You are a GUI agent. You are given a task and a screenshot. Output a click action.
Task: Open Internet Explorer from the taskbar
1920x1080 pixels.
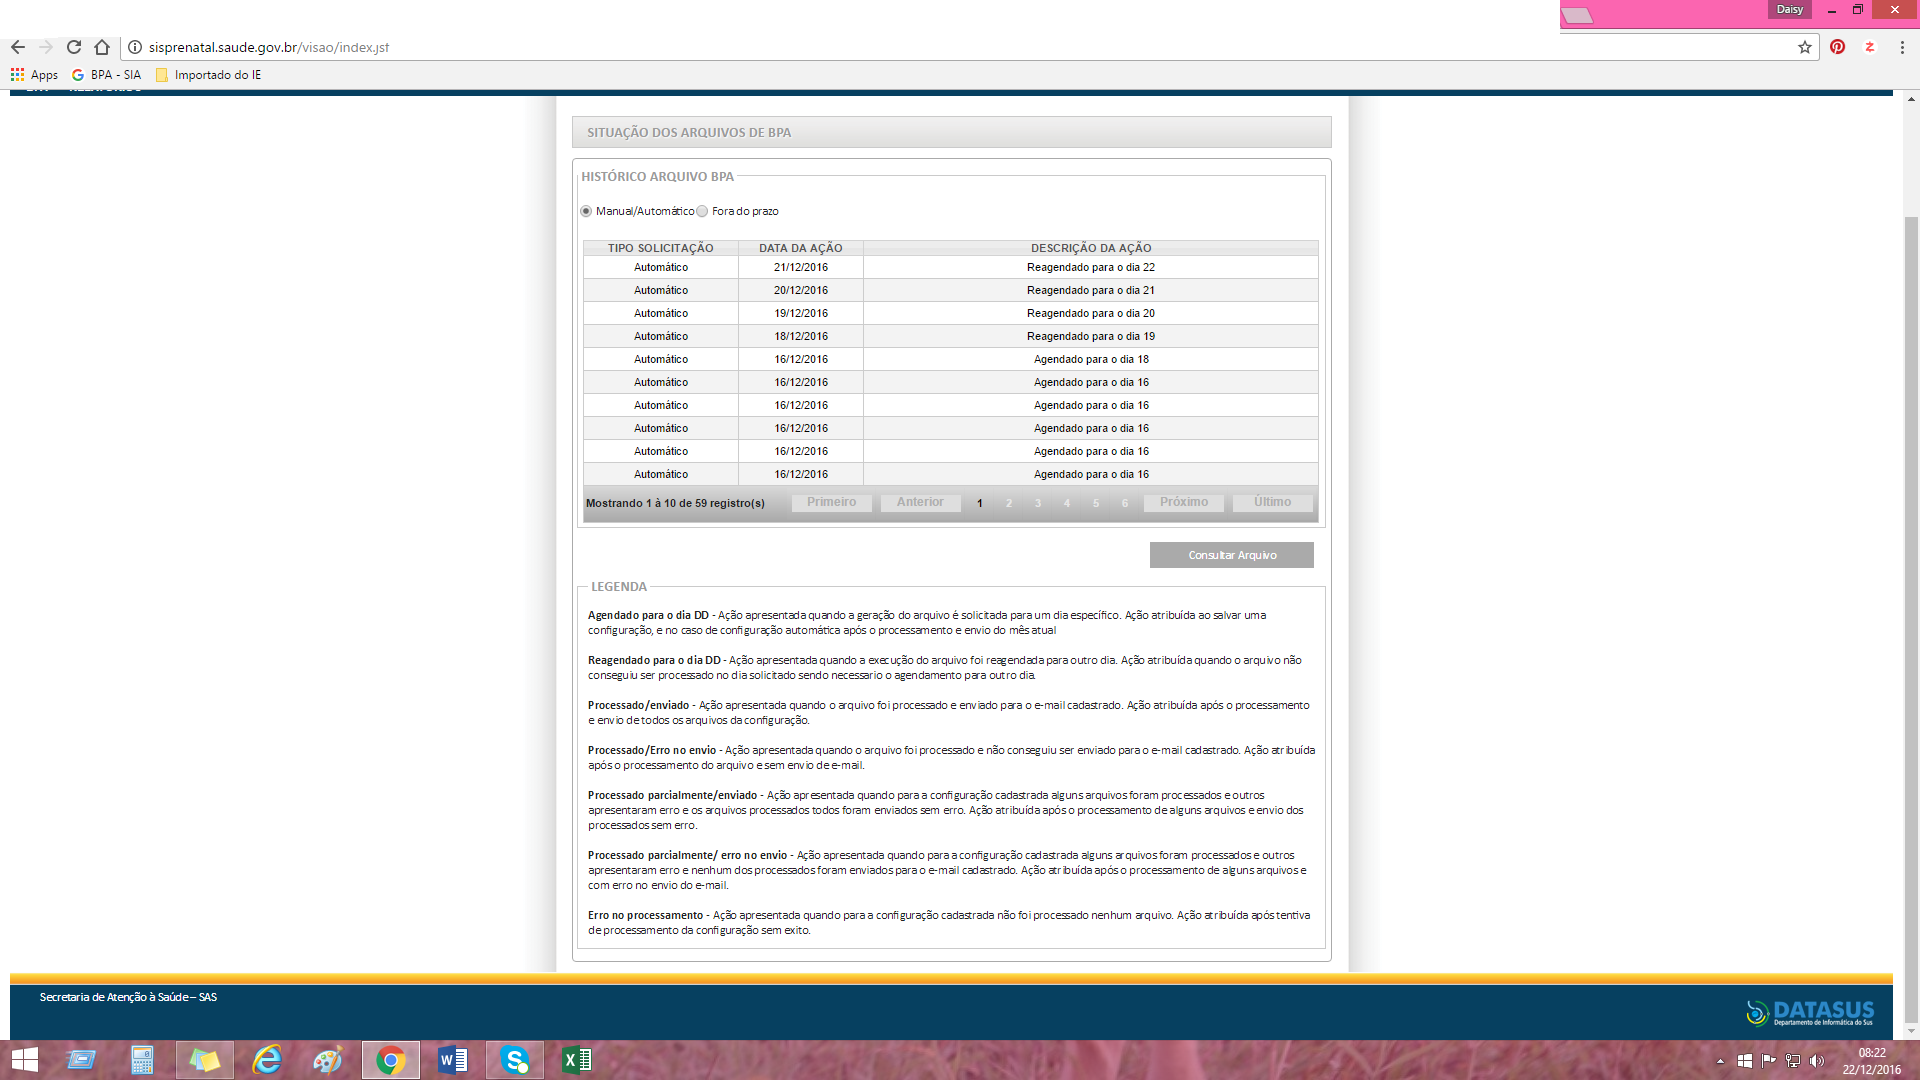pyautogui.click(x=267, y=1060)
